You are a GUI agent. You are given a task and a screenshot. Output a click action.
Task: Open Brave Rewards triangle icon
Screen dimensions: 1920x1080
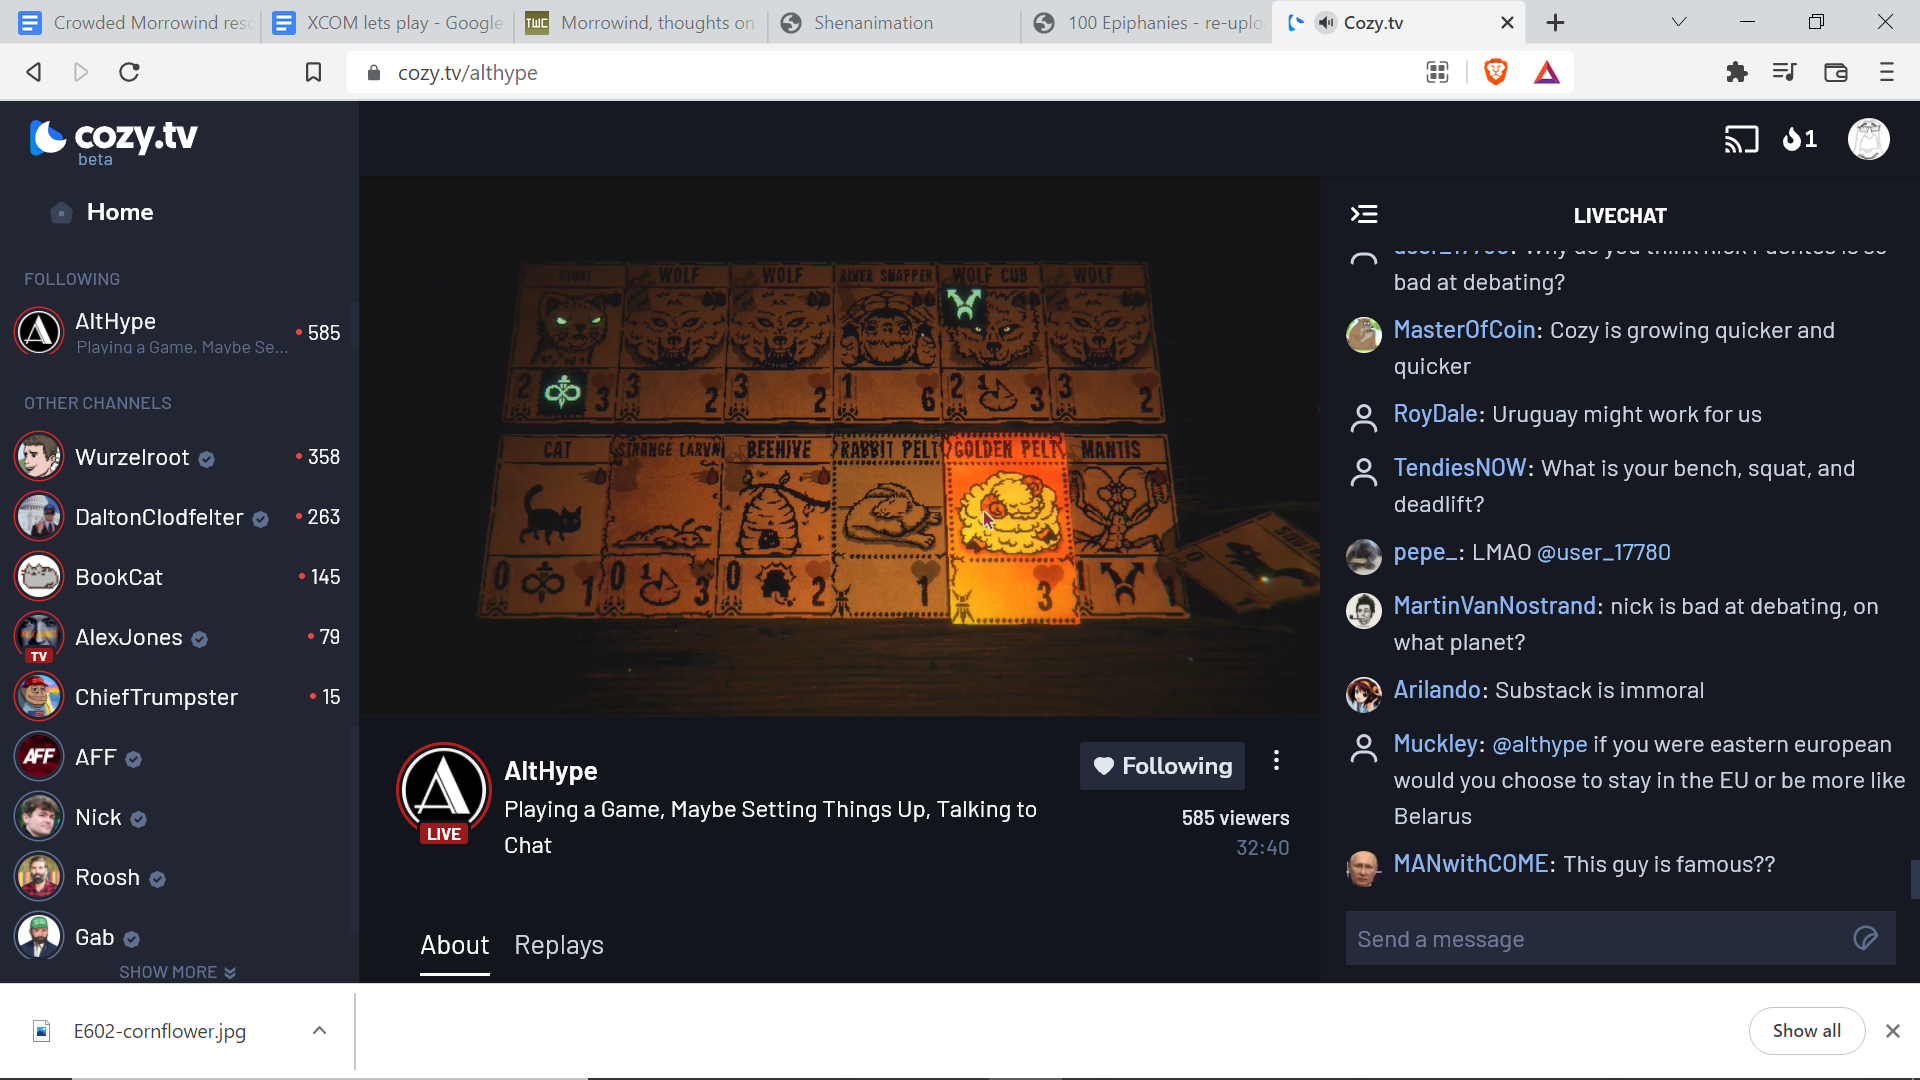(x=1547, y=72)
